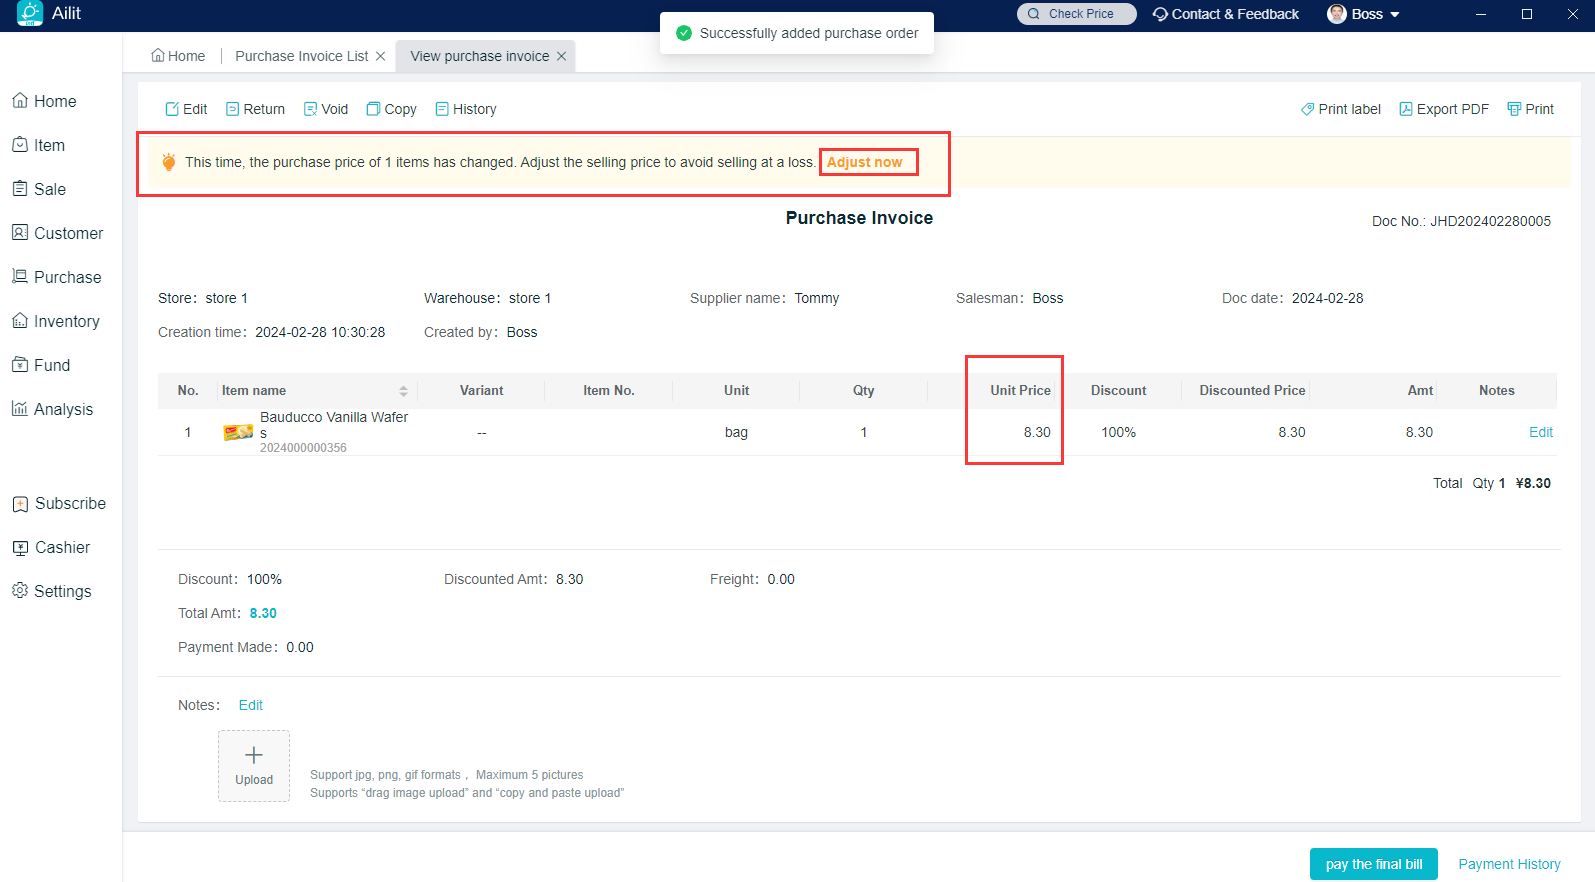1595x882 pixels.
Task: Go to the Home tab
Action: coord(178,56)
